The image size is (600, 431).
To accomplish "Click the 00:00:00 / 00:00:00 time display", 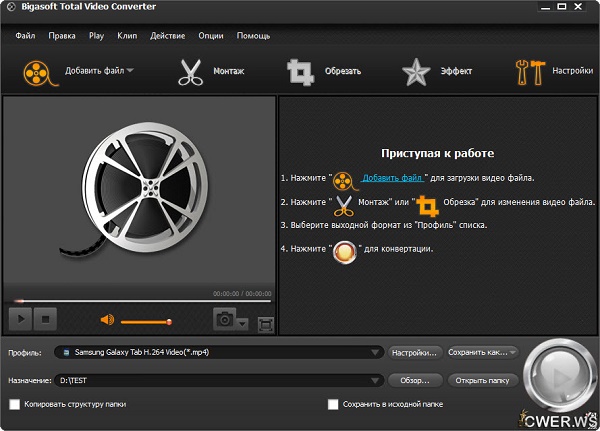I will [242, 294].
